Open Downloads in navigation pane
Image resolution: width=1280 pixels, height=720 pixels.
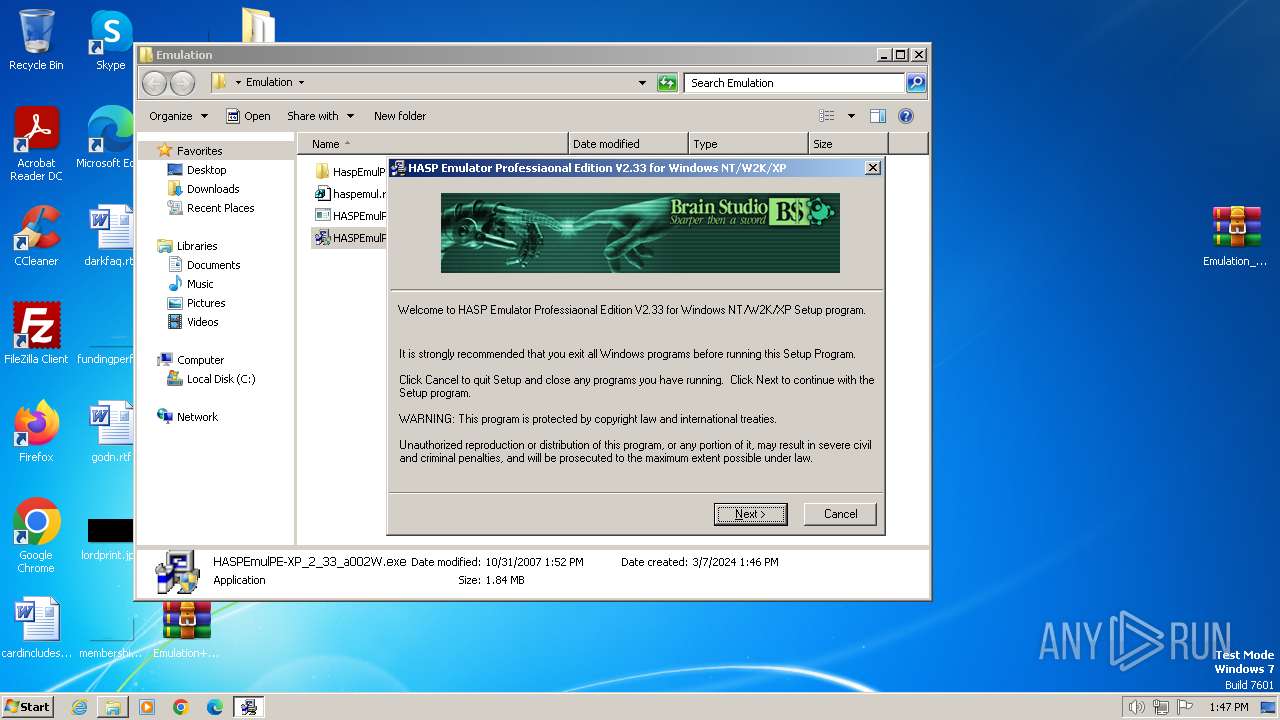pos(212,189)
